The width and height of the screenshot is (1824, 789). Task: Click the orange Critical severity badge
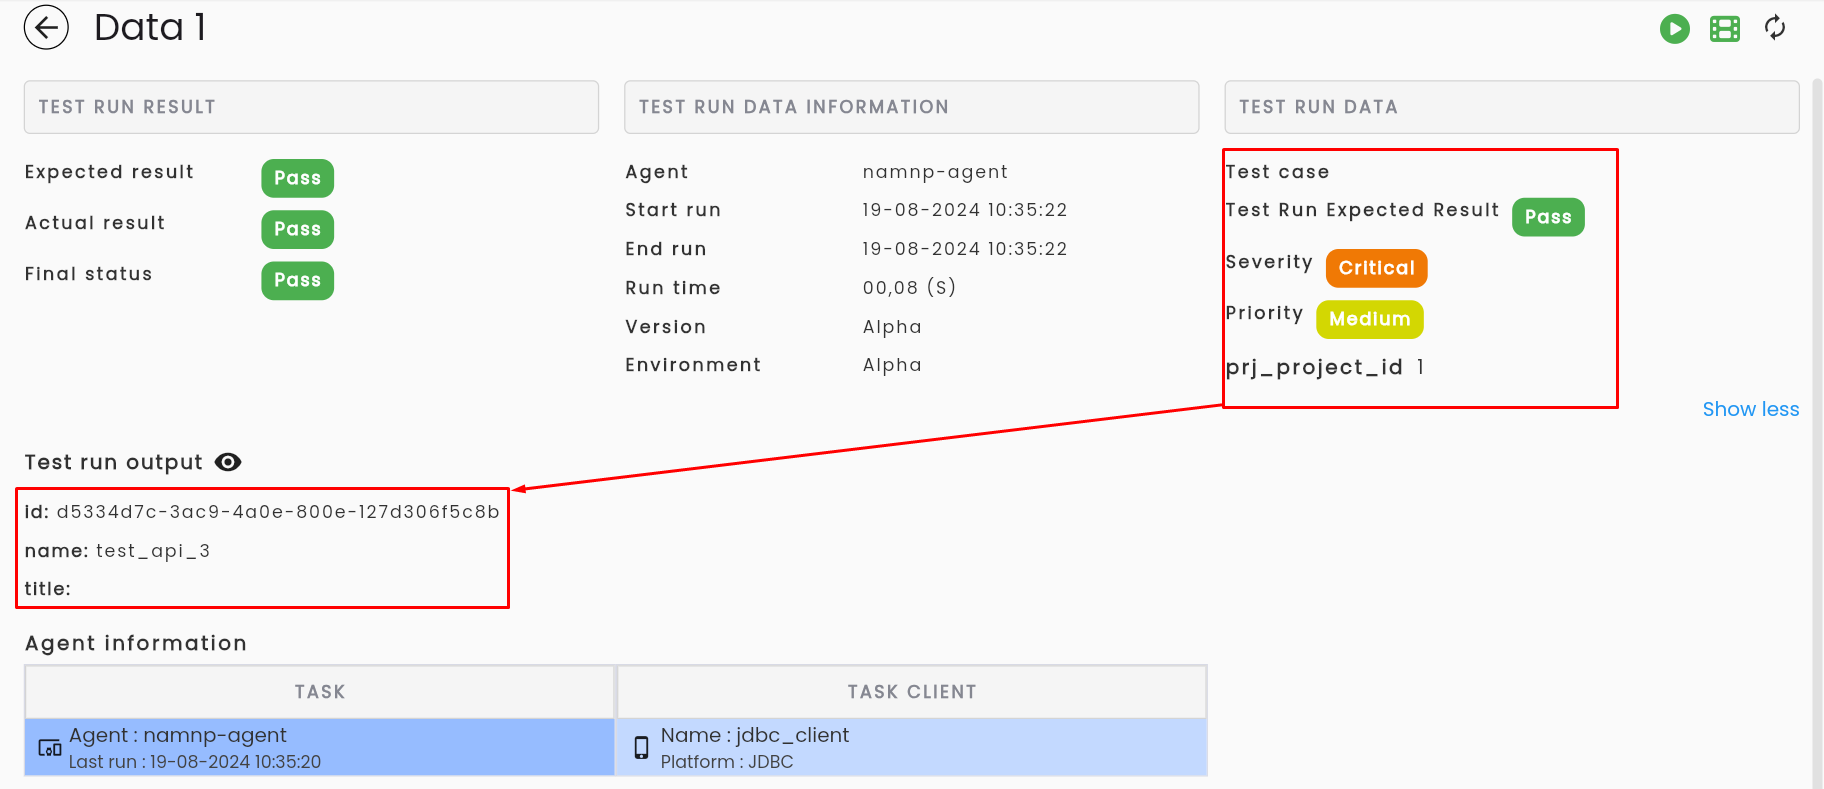[1376, 268]
